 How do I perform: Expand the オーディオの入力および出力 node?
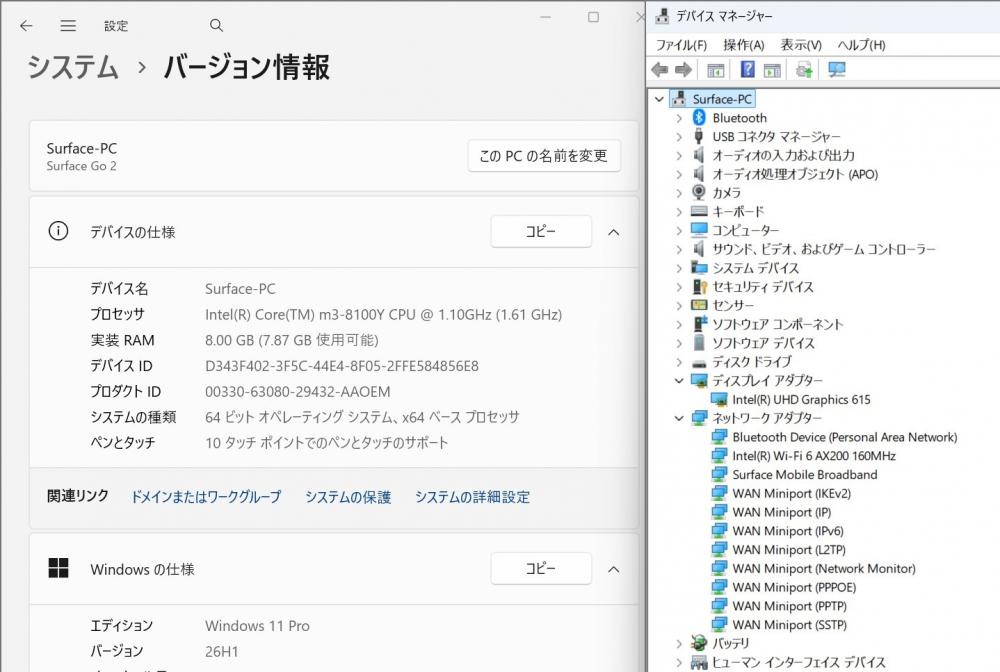click(x=679, y=156)
